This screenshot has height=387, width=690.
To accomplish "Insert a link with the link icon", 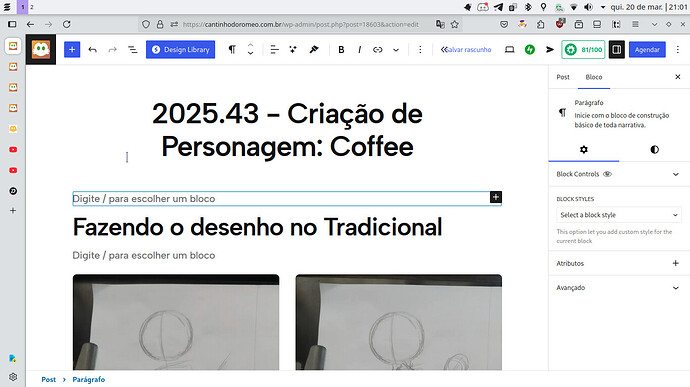I will tap(378, 50).
